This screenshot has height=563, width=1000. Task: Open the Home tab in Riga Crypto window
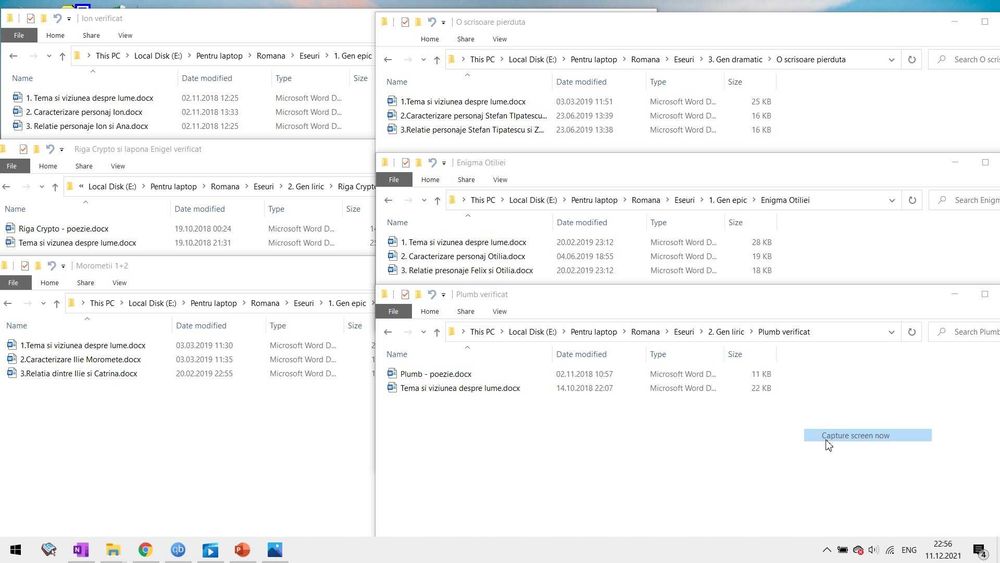[x=48, y=166]
